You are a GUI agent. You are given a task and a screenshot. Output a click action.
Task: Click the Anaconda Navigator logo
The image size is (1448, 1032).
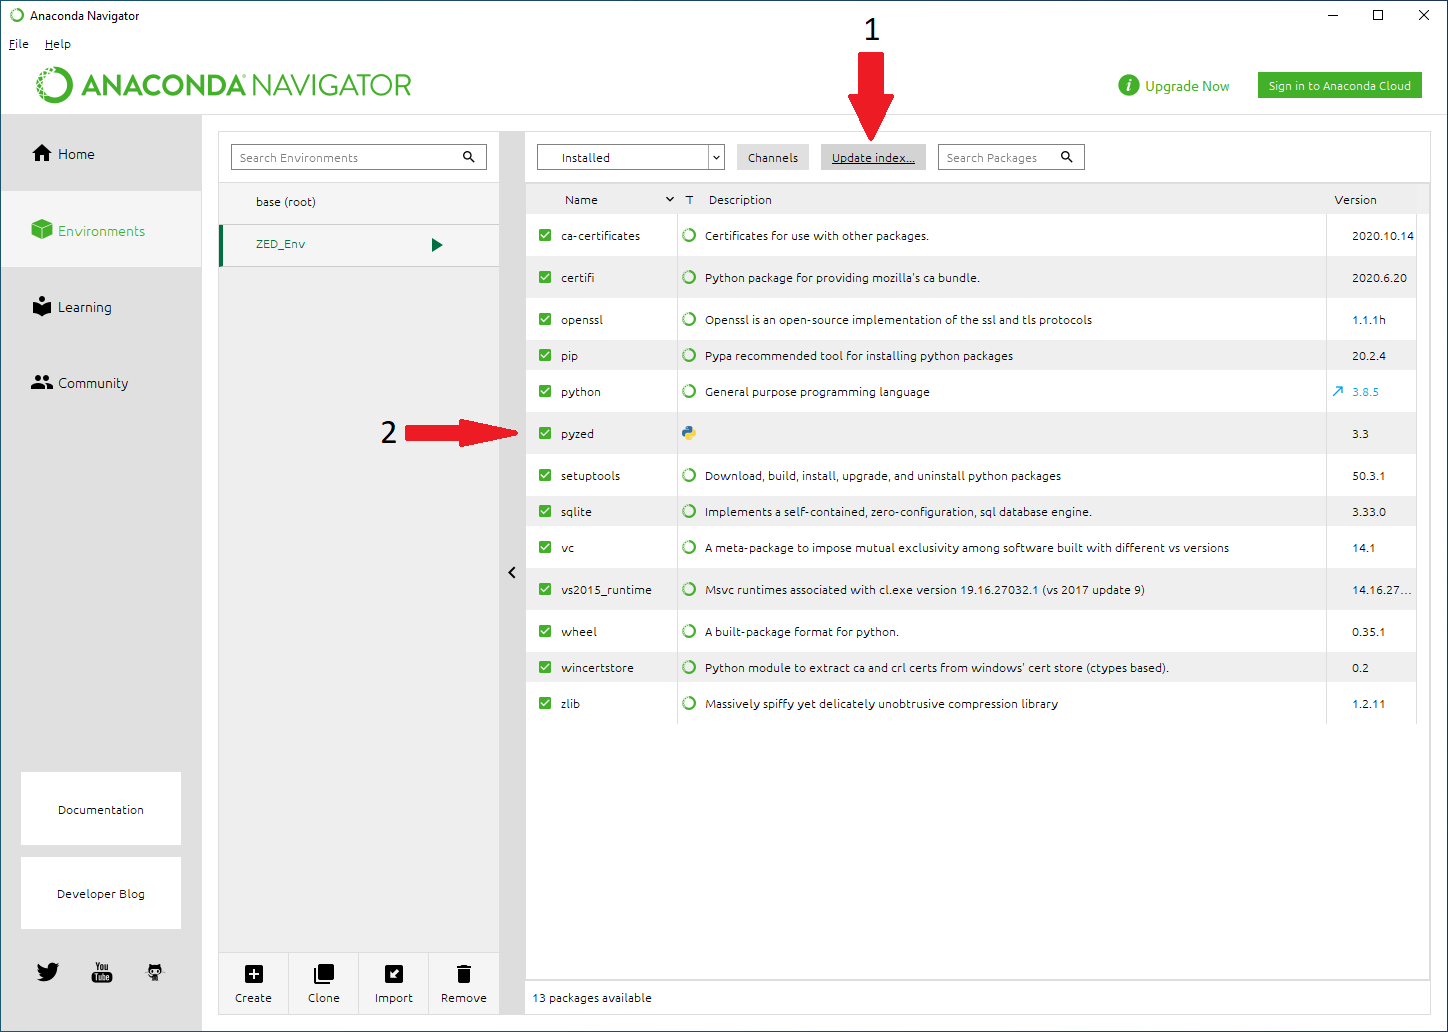[224, 85]
